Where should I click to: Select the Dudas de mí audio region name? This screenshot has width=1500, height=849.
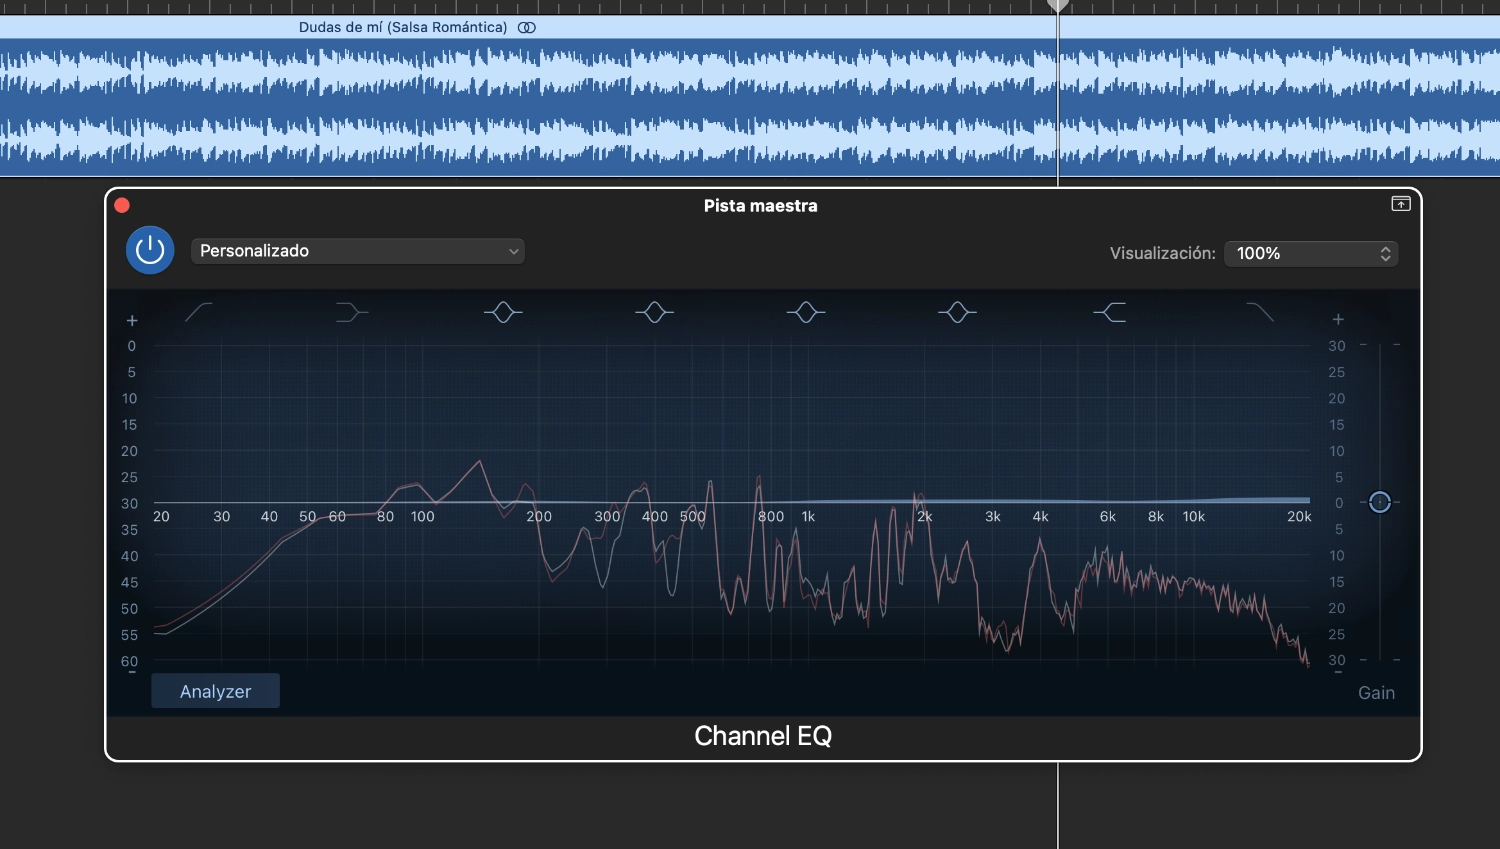pos(403,27)
